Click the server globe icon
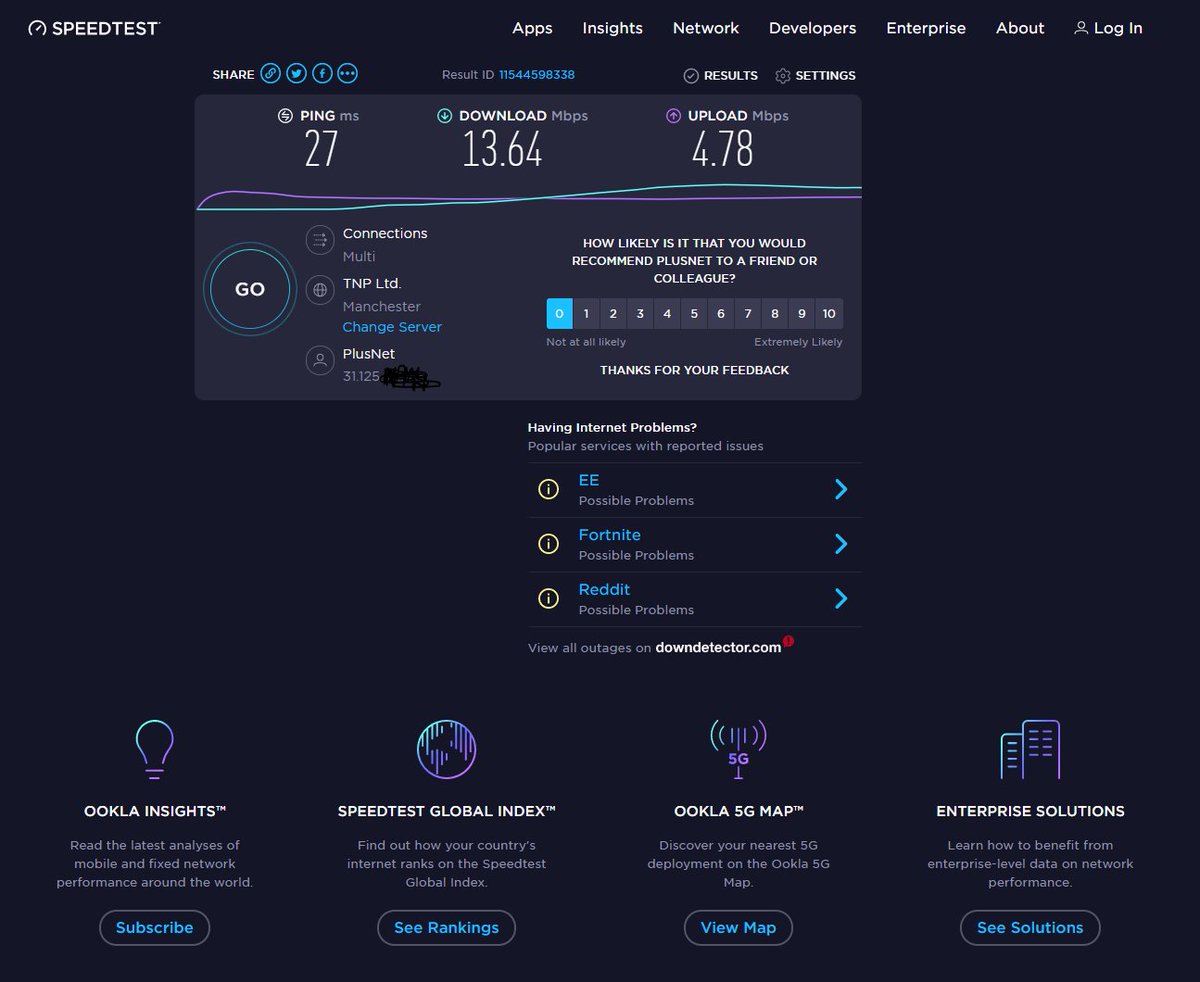Image resolution: width=1200 pixels, height=982 pixels. 320,291
